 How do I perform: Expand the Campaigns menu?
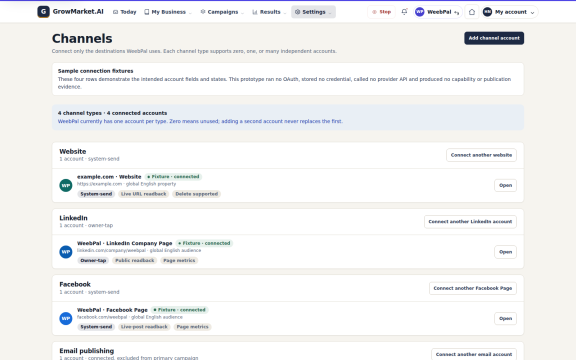click(222, 12)
